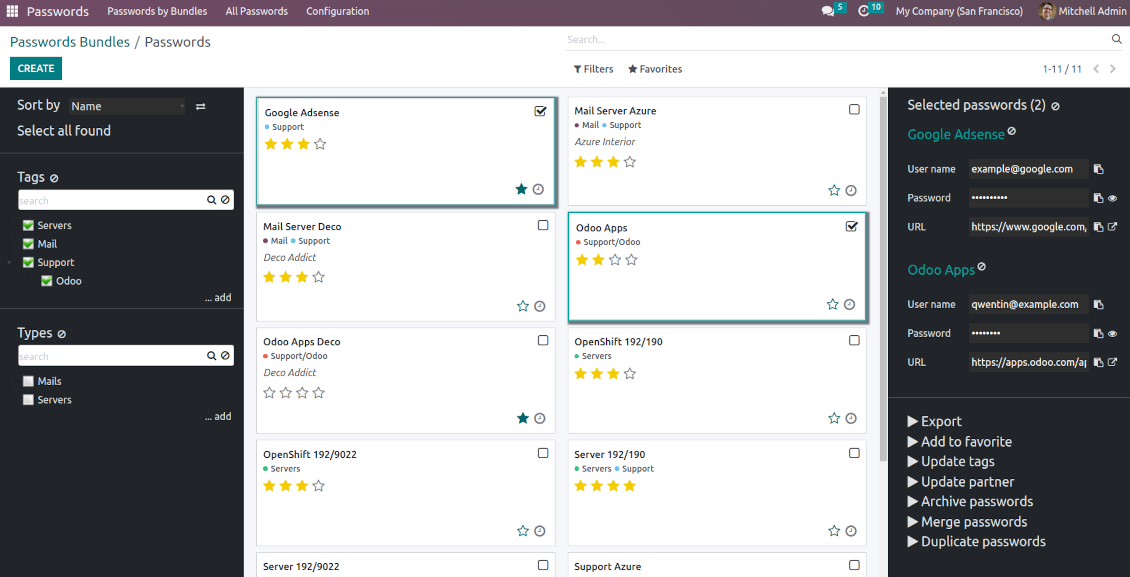
Task: Open the activities clock icon with badge 10
Action: tap(863, 12)
